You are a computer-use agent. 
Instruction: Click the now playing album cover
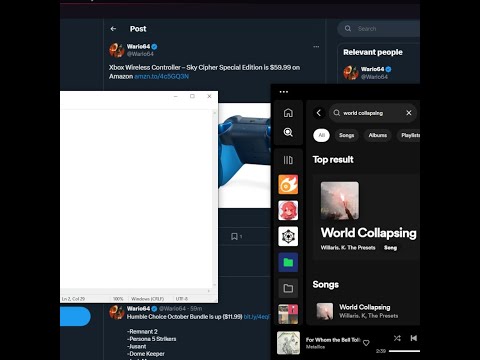tap(288, 343)
